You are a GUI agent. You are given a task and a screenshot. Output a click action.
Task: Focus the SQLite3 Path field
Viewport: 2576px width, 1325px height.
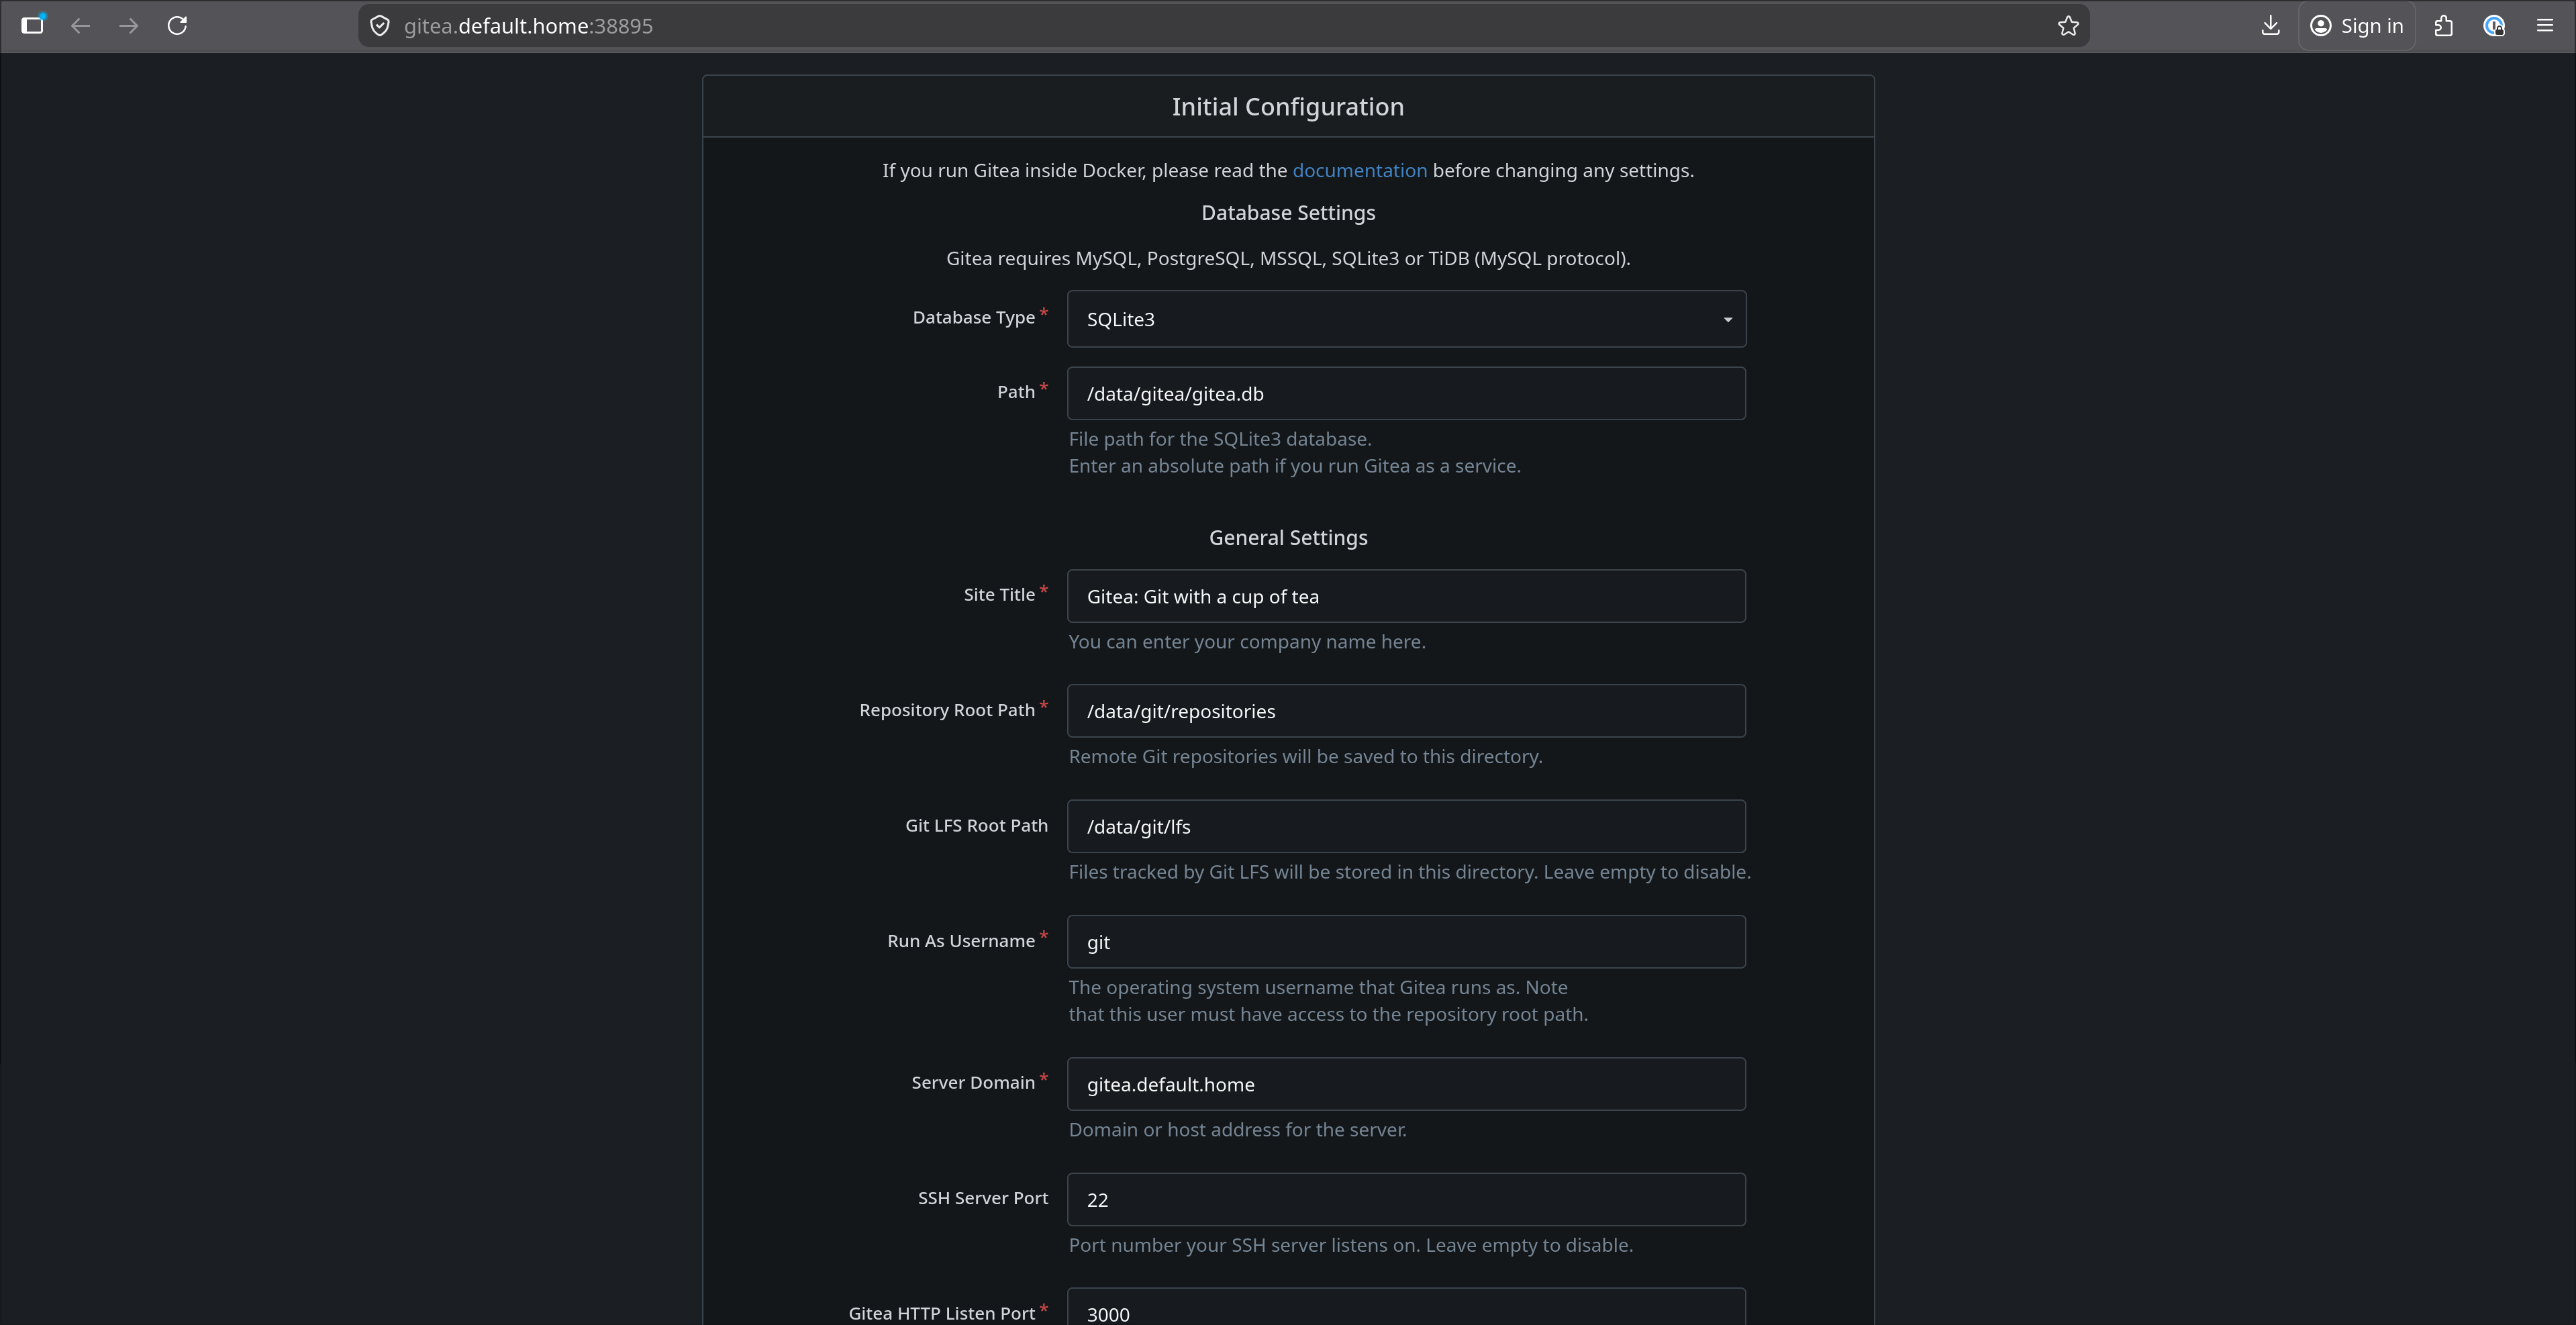tap(1405, 393)
